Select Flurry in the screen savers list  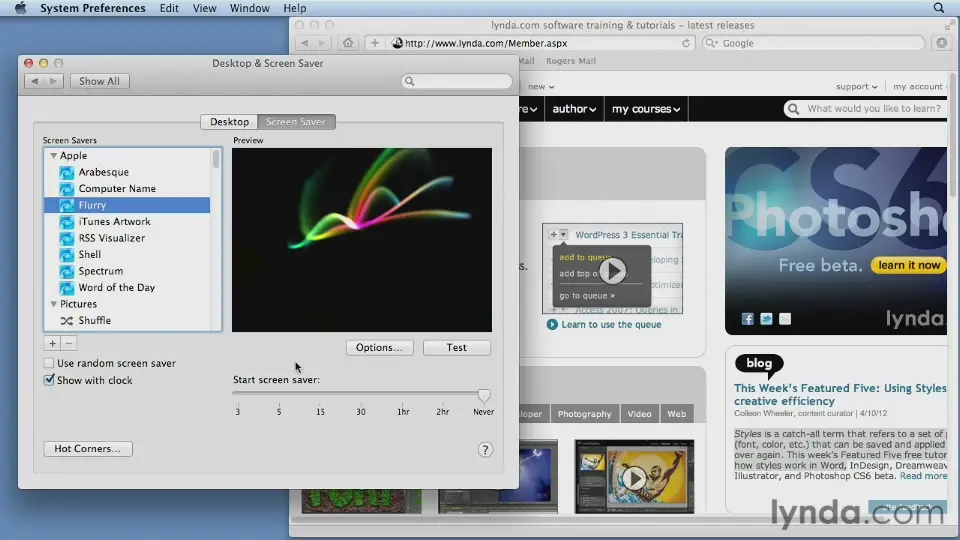(127, 205)
